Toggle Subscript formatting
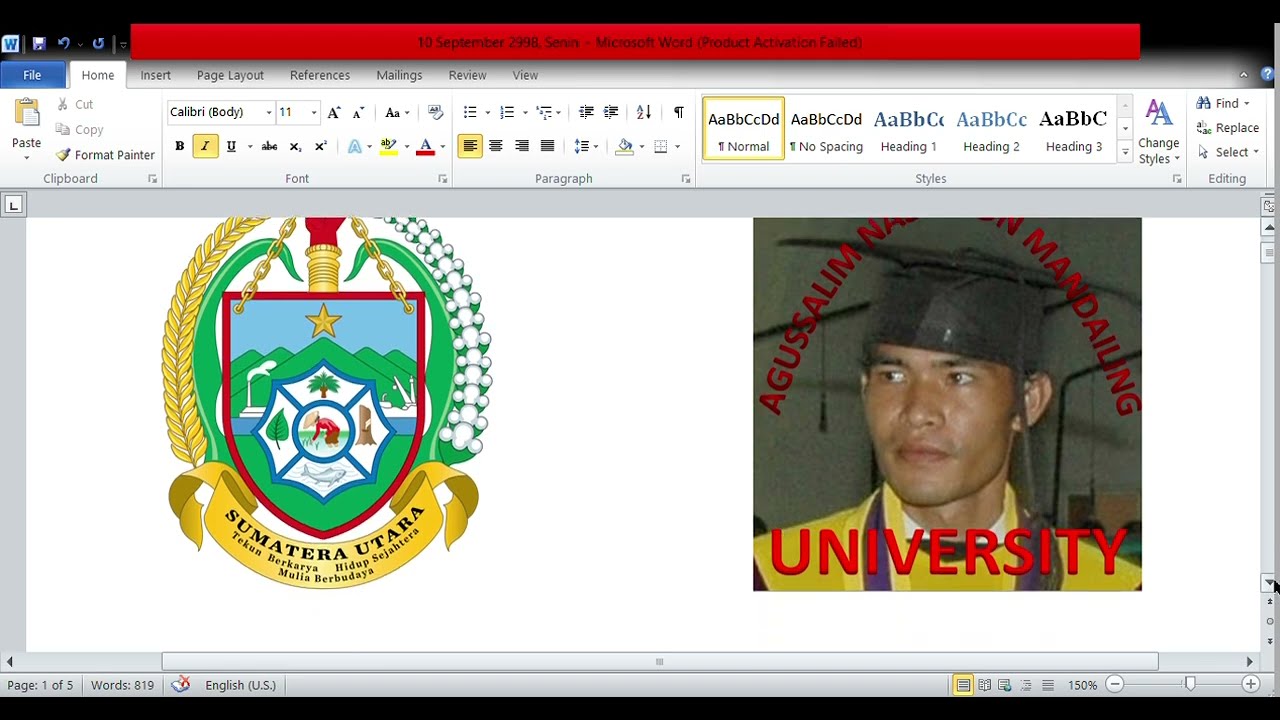 [295, 146]
